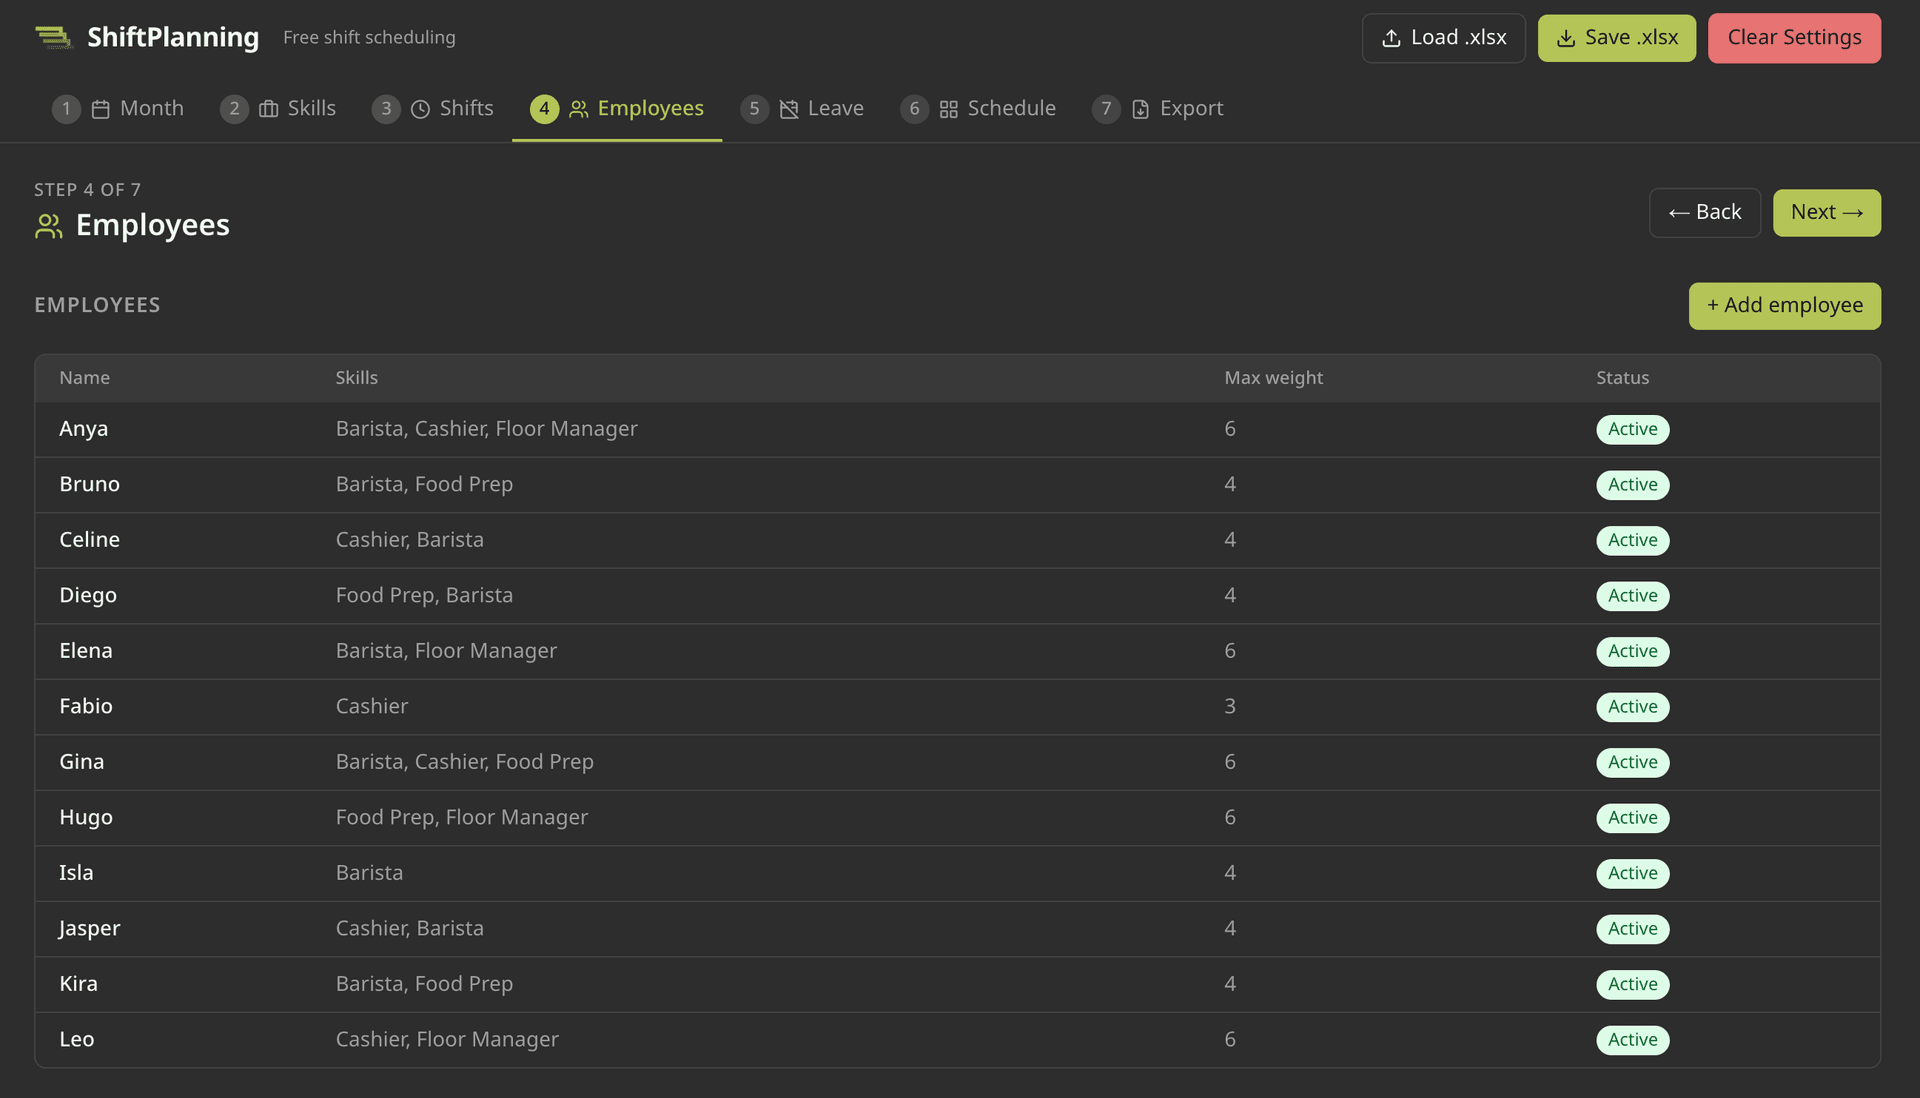This screenshot has width=1920, height=1098.
Task: Click the Back navigation button
Action: click(1704, 213)
